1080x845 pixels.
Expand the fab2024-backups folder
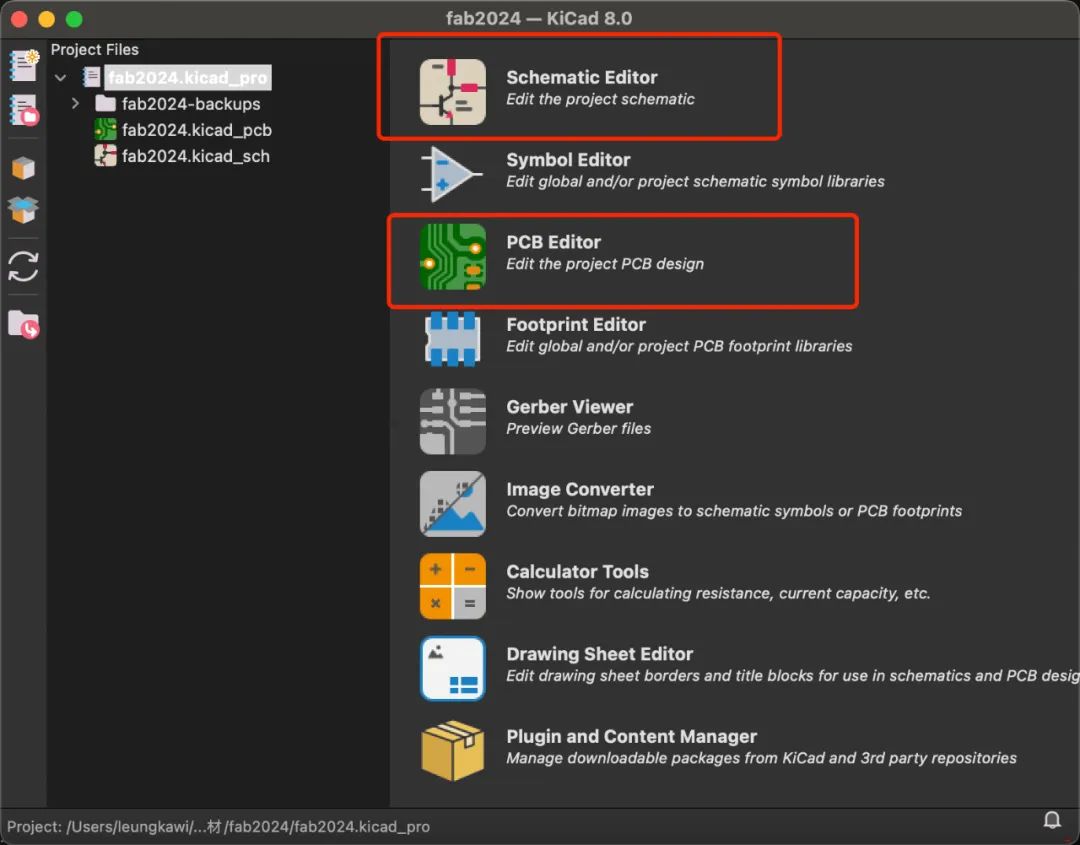coord(75,103)
